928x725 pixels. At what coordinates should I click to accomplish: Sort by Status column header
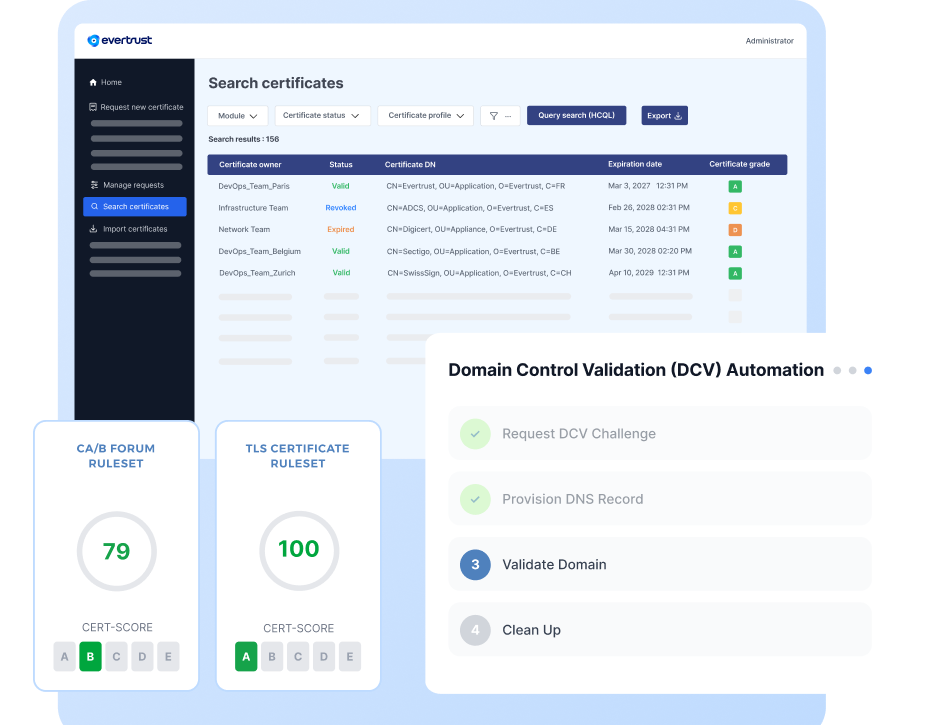pyautogui.click(x=341, y=165)
